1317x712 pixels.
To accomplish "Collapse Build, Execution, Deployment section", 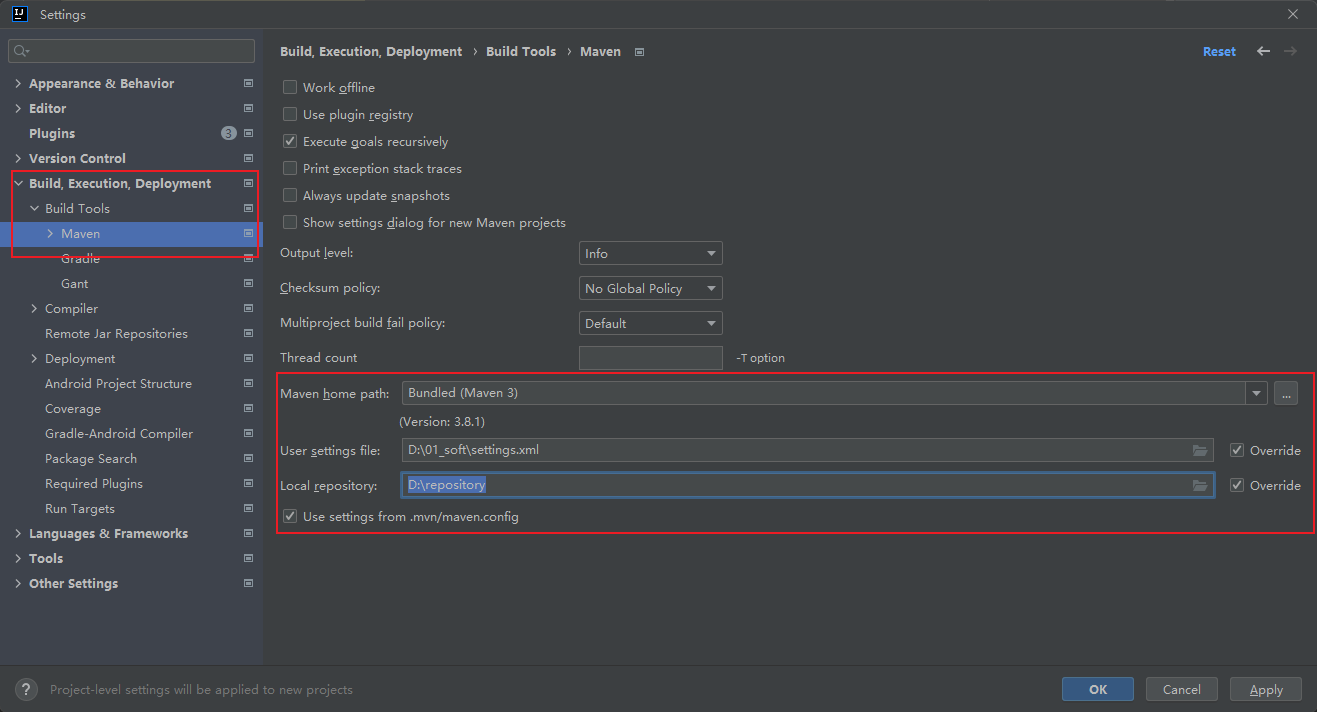I will (x=18, y=184).
